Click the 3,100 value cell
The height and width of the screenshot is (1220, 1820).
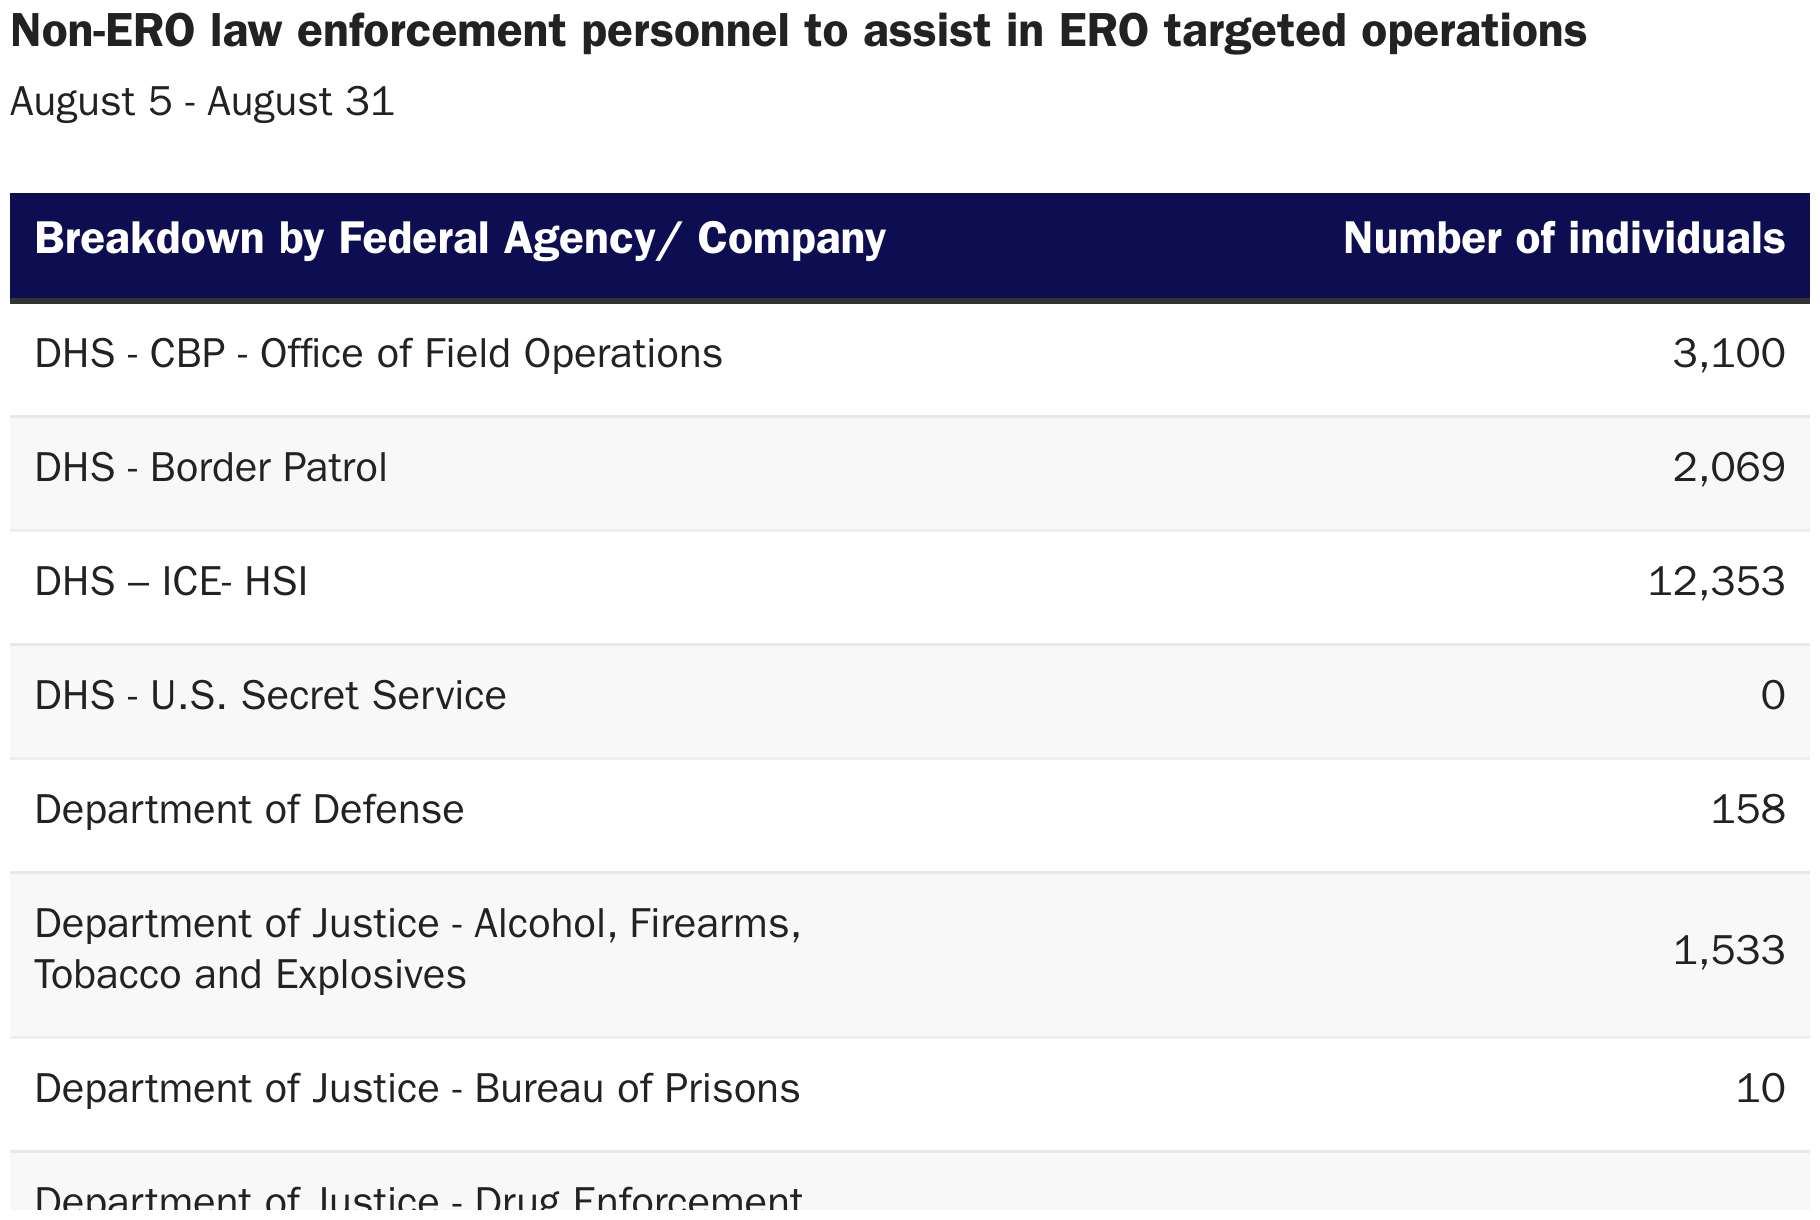pyautogui.click(x=1728, y=354)
